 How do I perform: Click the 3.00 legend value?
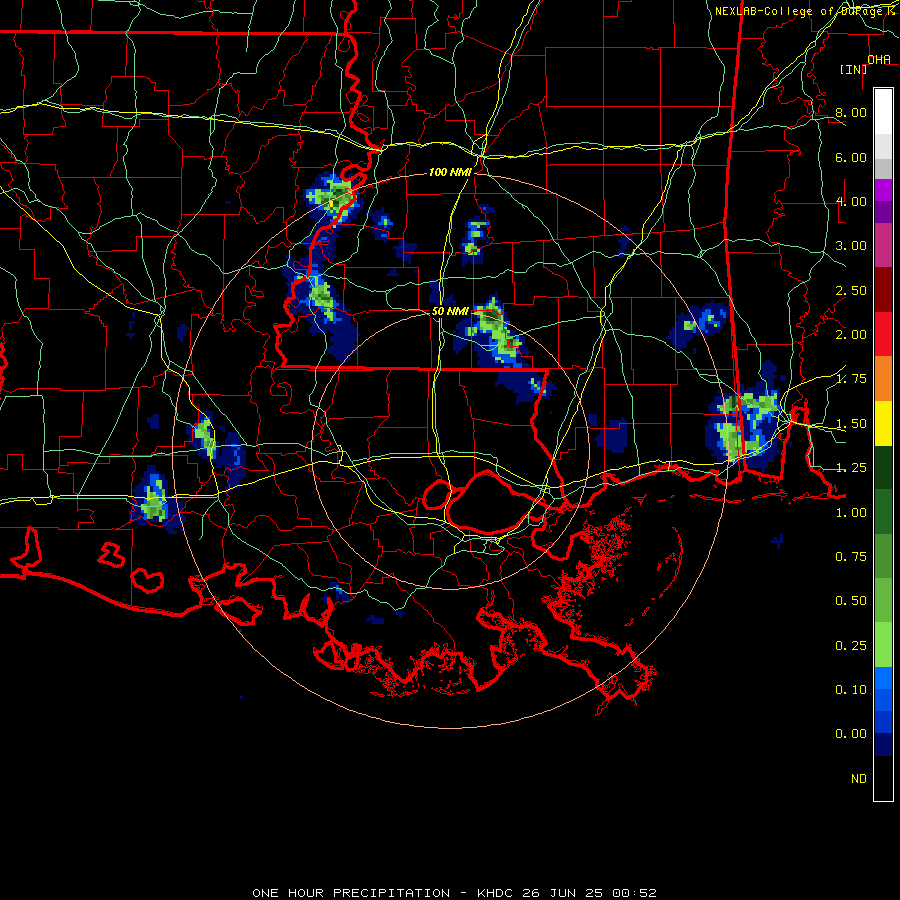pyautogui.click(x=851, y=246)
